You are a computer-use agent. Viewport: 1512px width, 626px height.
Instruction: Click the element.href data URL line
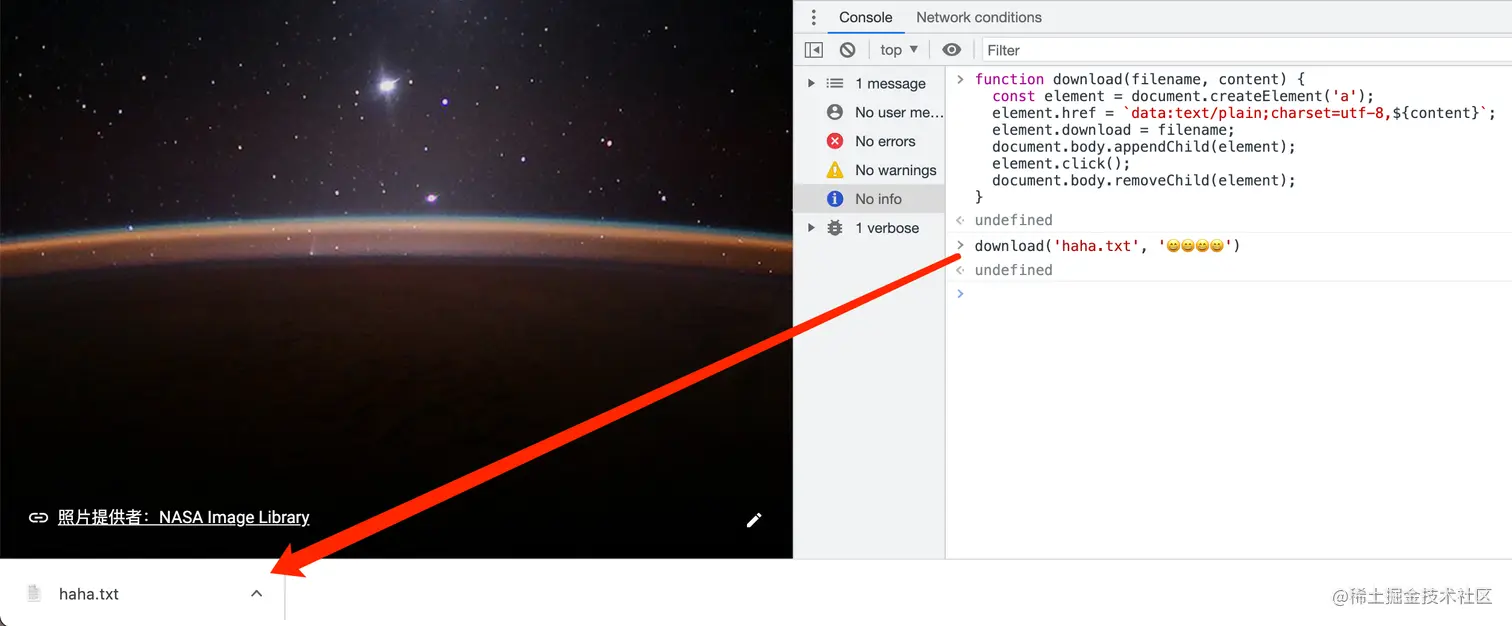click(1244, 113)
